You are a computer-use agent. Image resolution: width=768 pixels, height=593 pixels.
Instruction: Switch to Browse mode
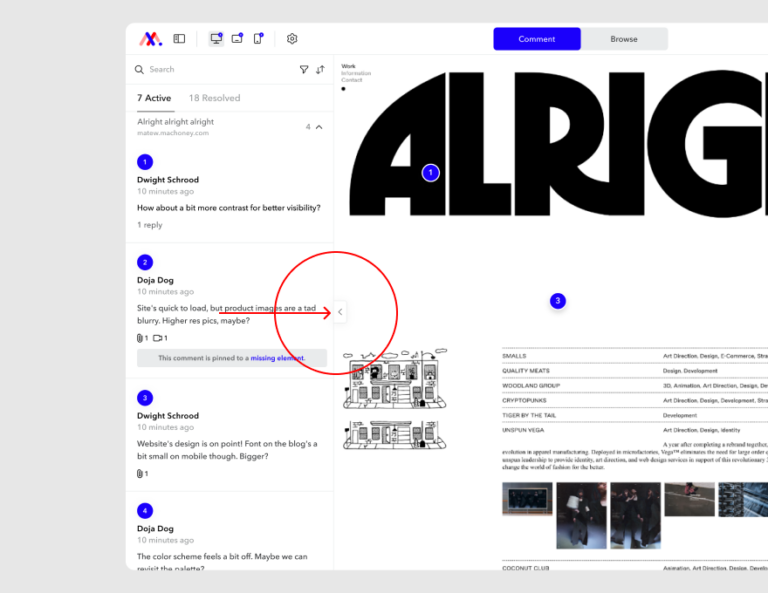[x=624, y=39]
